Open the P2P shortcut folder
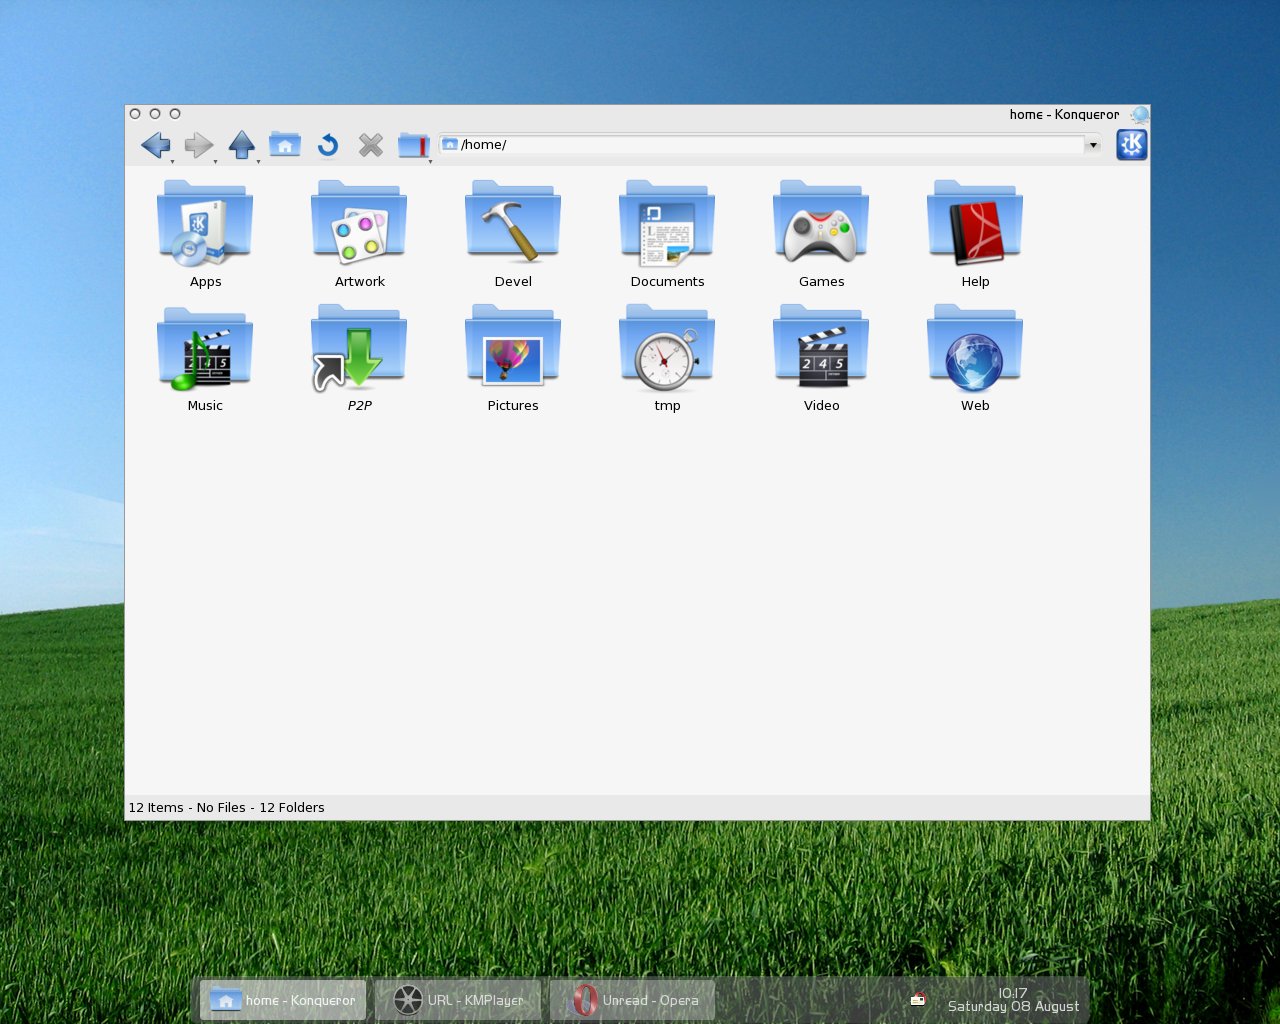1280x1024 pixels. (359, 359)
